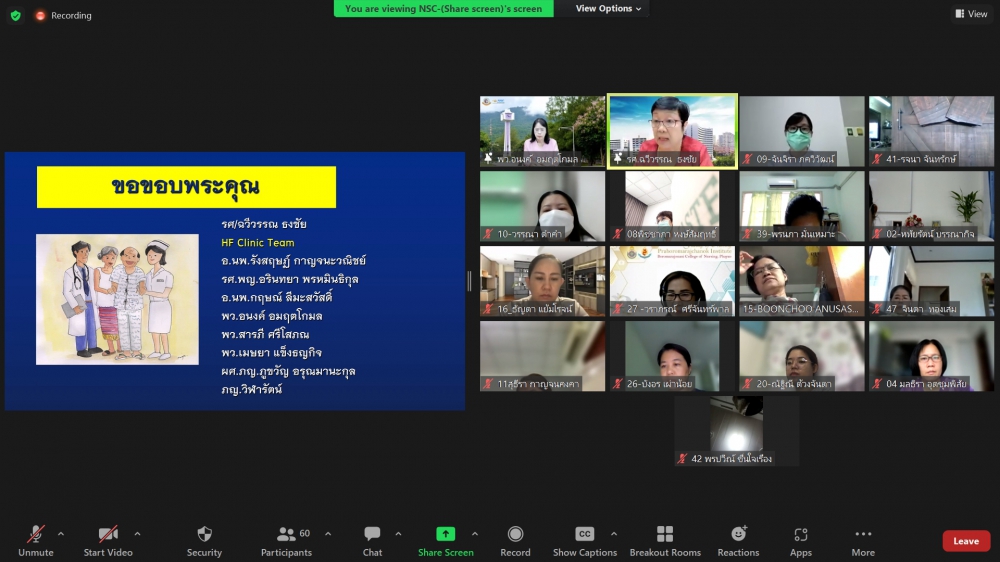Expand audio options arrow beside Unmute
The width and height of the screenshot is (1000, 562).
click(61, 533)
